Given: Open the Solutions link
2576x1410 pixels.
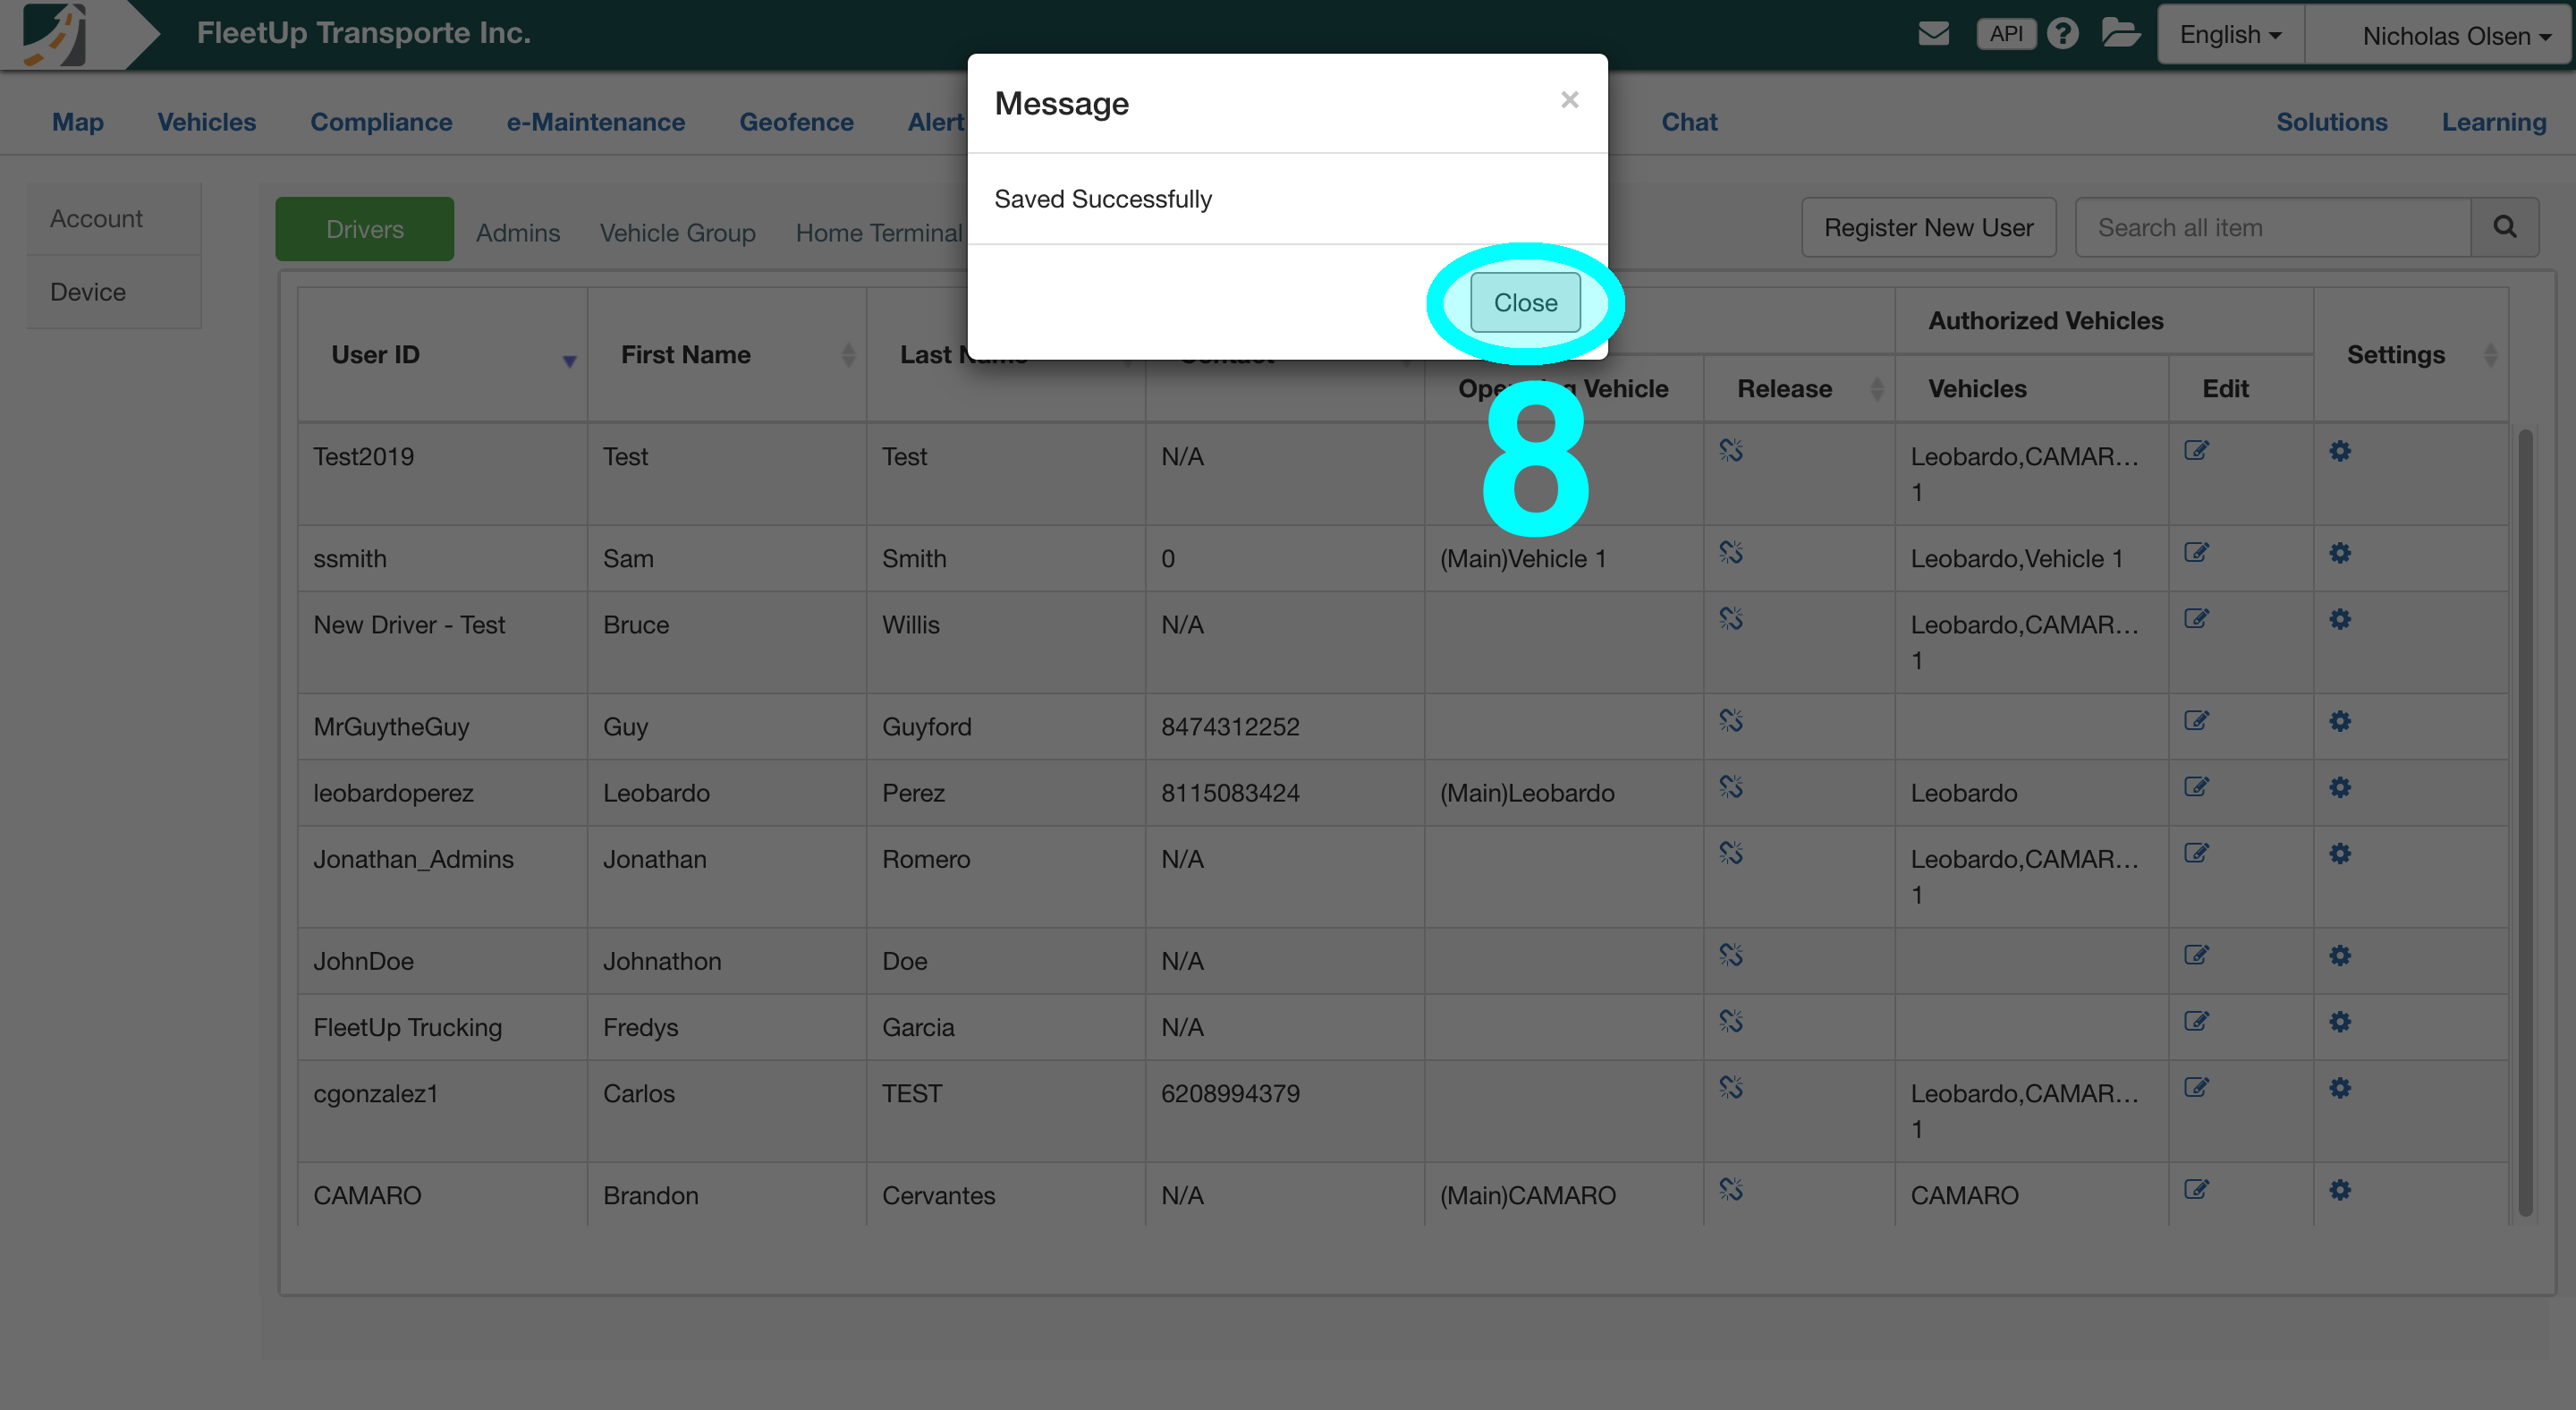Looking at the screenshot, I should [2332, 122].
